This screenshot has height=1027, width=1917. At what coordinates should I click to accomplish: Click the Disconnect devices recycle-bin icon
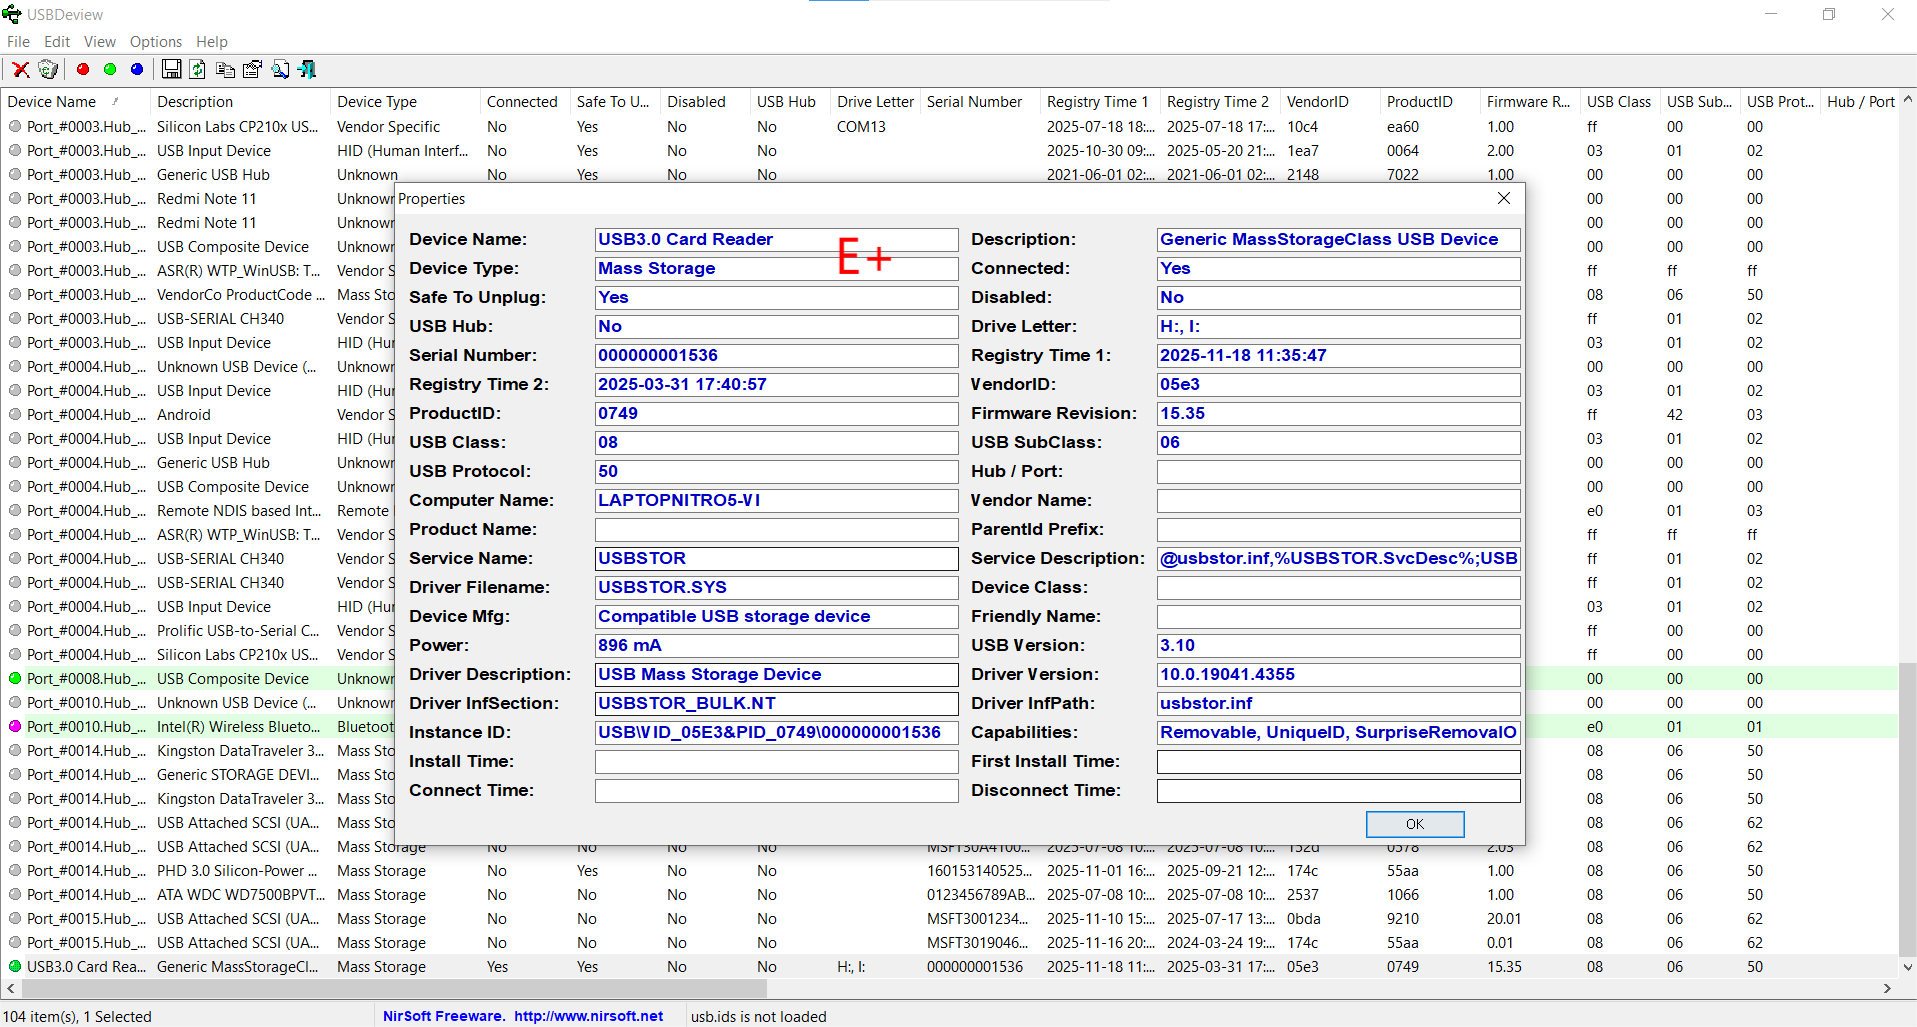pos(48,69)
